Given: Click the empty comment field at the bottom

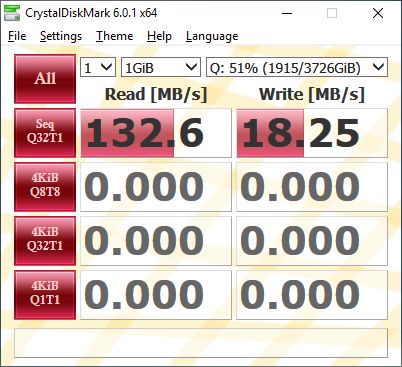Looking at the screenshot, I should coord(201,343).
